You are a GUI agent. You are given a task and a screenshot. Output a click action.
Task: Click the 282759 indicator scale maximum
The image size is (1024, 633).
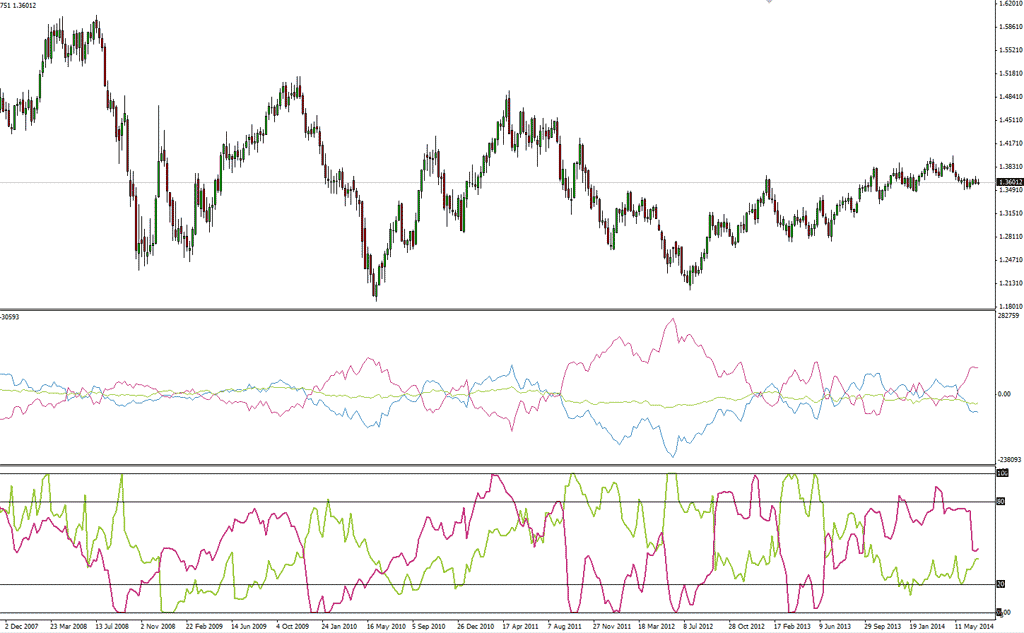click(x=1009, y=316)
